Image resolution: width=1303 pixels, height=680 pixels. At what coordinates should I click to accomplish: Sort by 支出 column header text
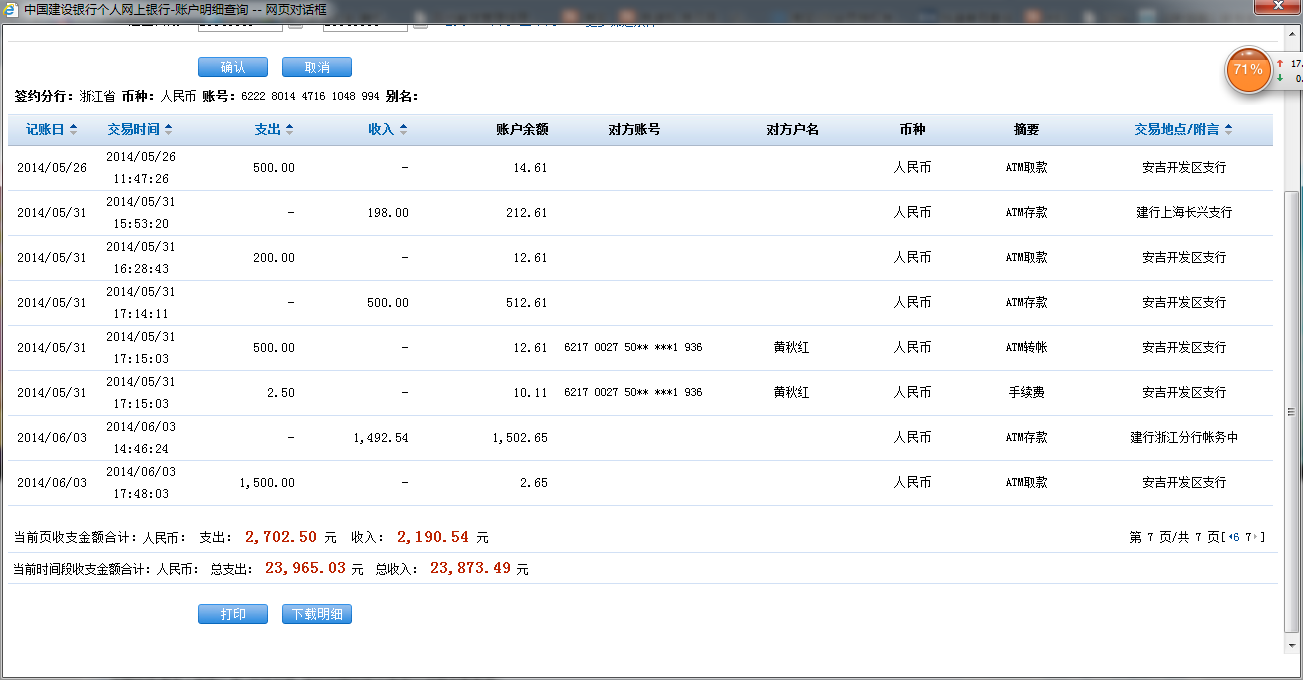coord(267,130)
